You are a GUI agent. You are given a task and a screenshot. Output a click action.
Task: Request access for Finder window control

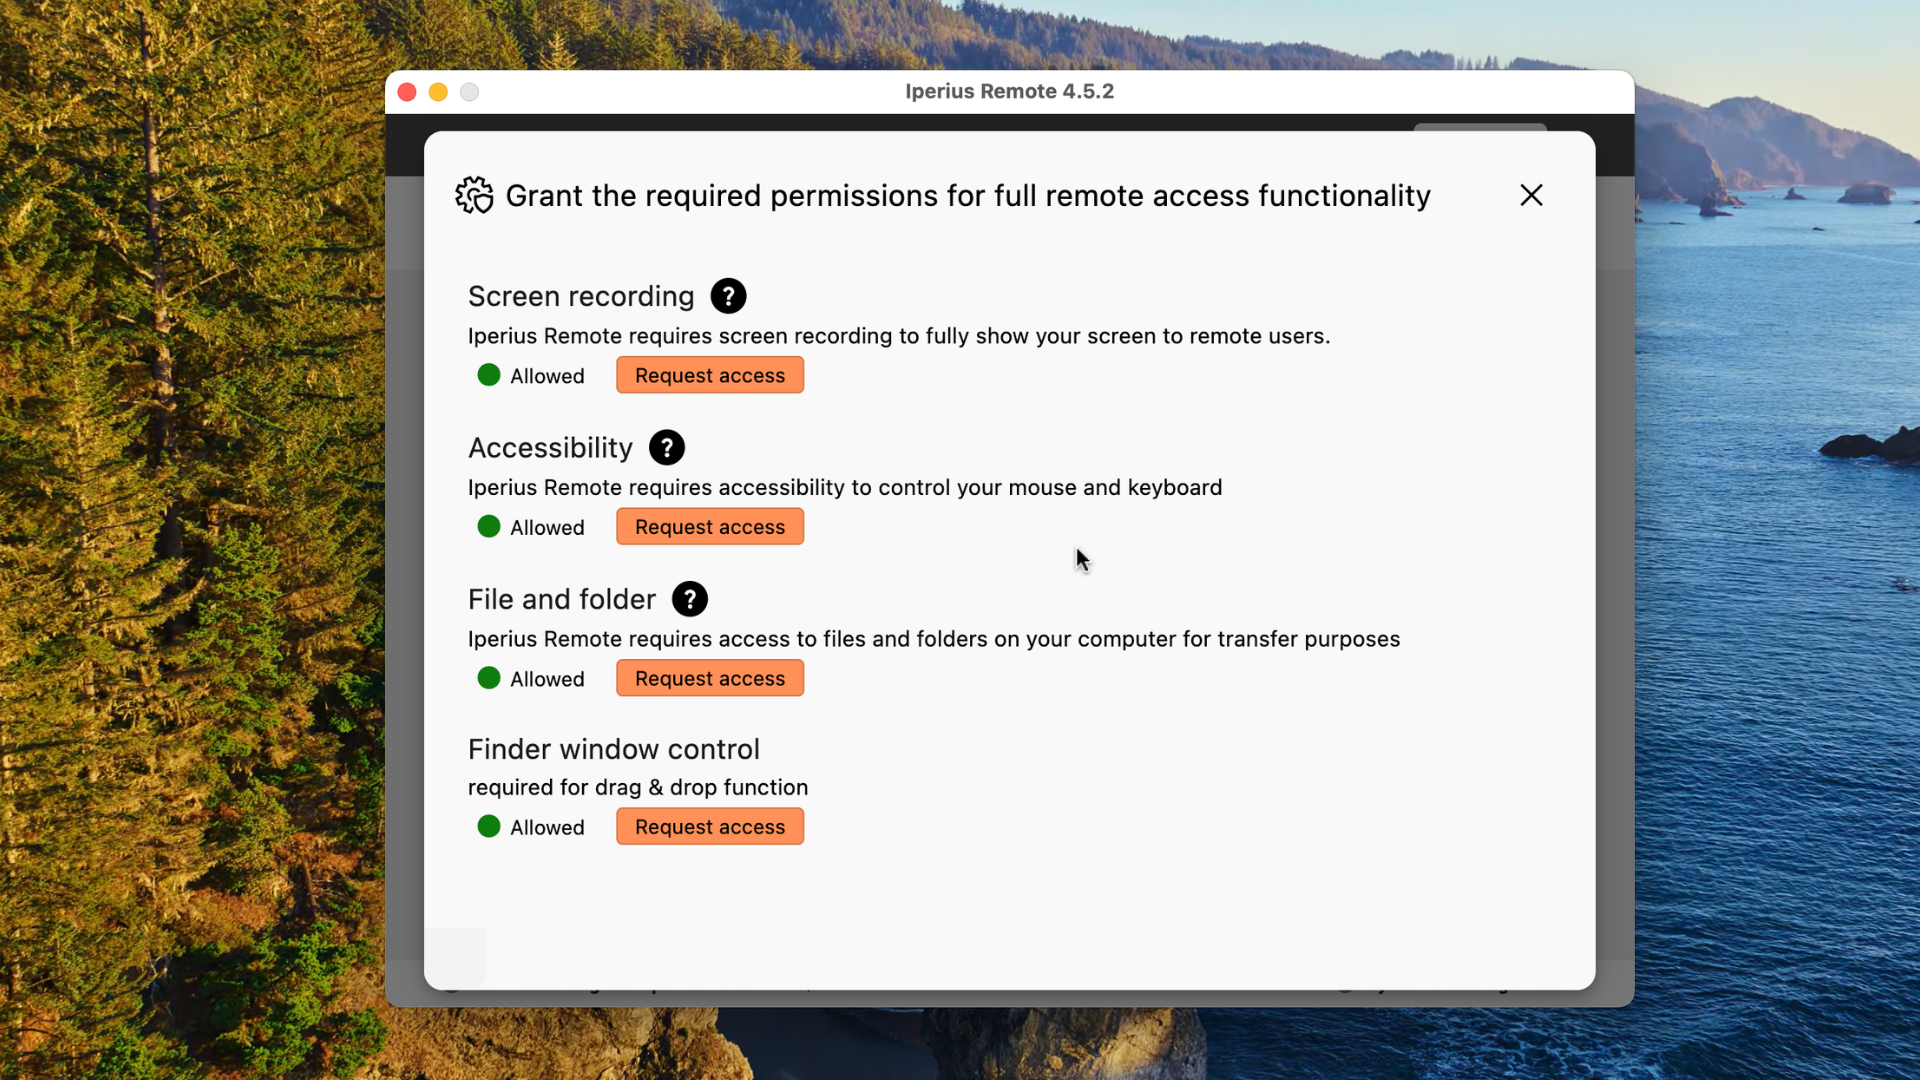pyautogui.click(x=710, y=826)
